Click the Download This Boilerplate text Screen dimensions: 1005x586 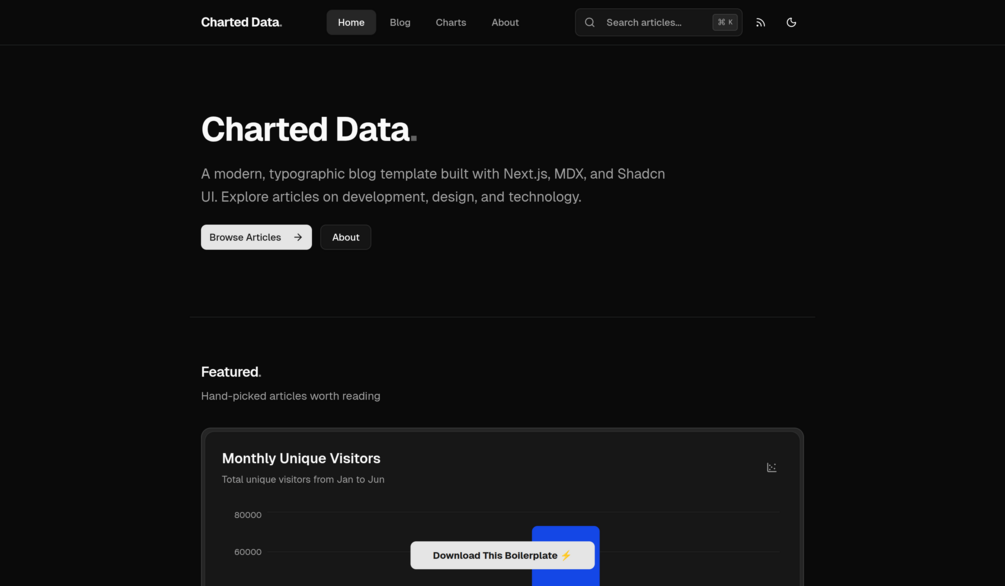click(x=495, y=555)
